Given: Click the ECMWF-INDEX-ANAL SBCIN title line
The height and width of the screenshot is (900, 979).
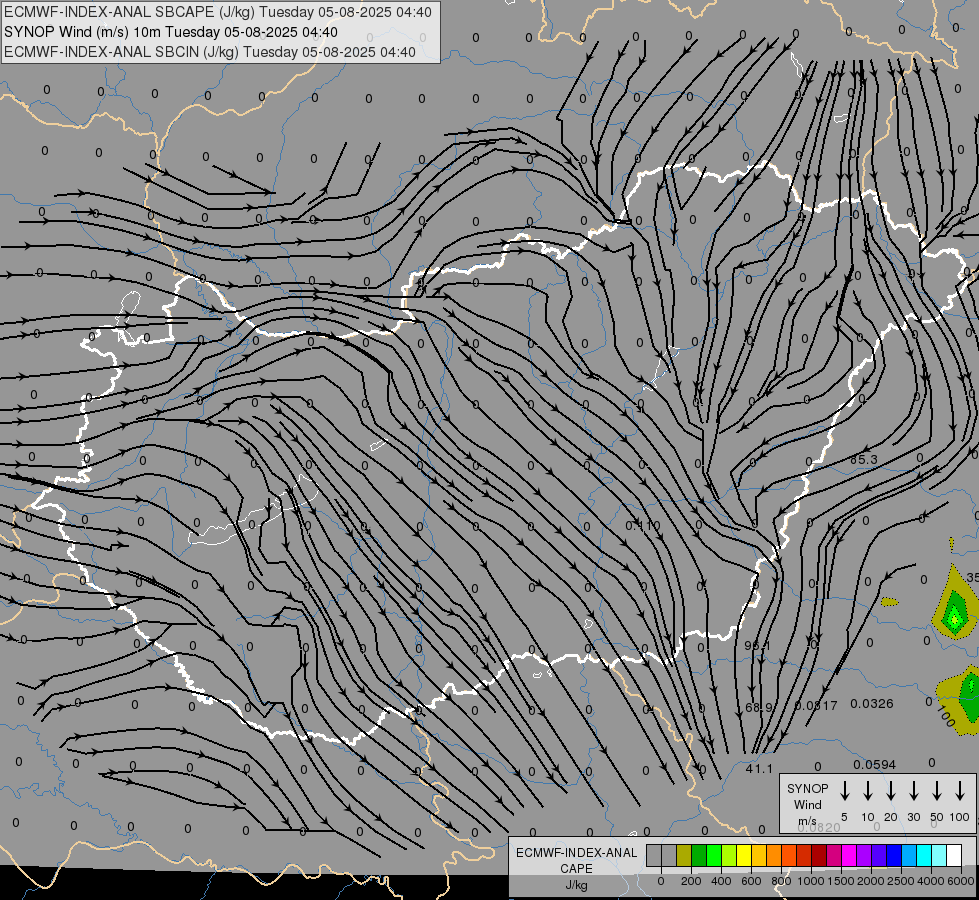Looking at the screenshot, I should tap(210, 52).
